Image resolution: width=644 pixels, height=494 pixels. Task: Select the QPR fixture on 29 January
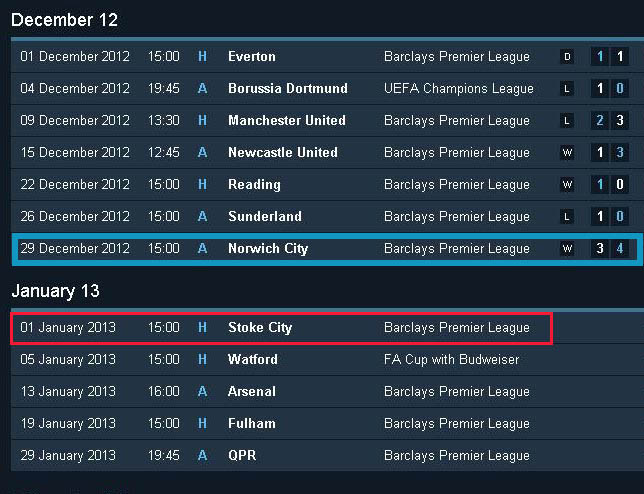point(327,456)
